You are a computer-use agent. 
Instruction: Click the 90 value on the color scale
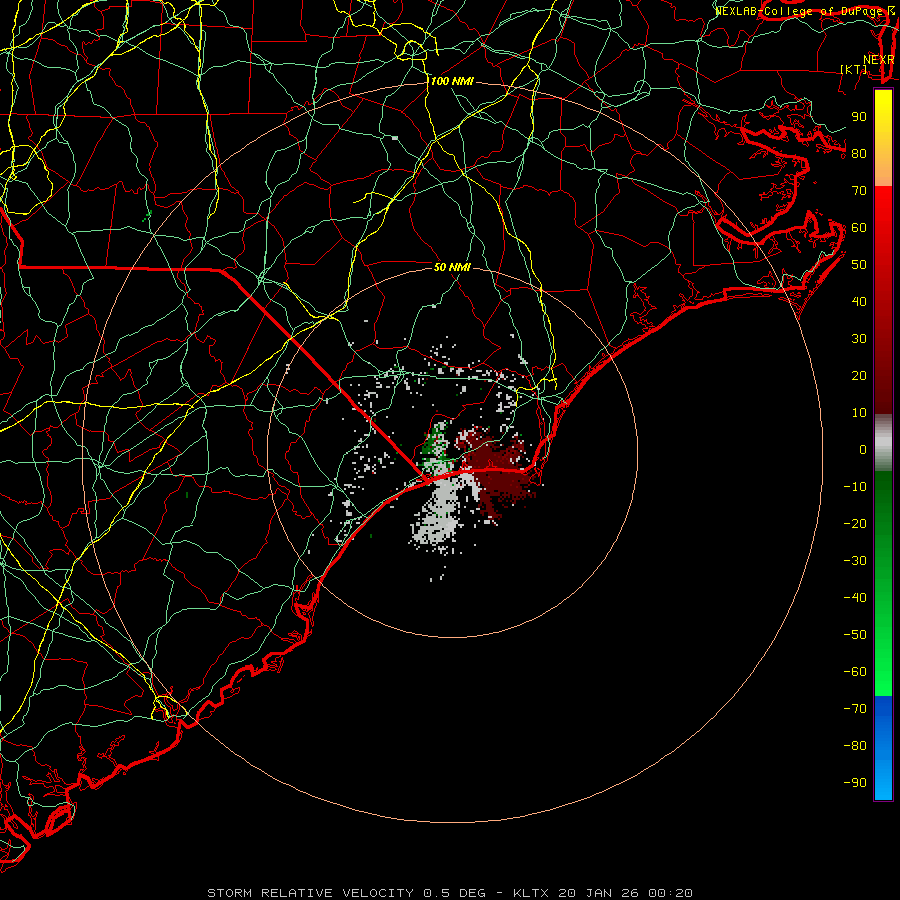[859, 117]
